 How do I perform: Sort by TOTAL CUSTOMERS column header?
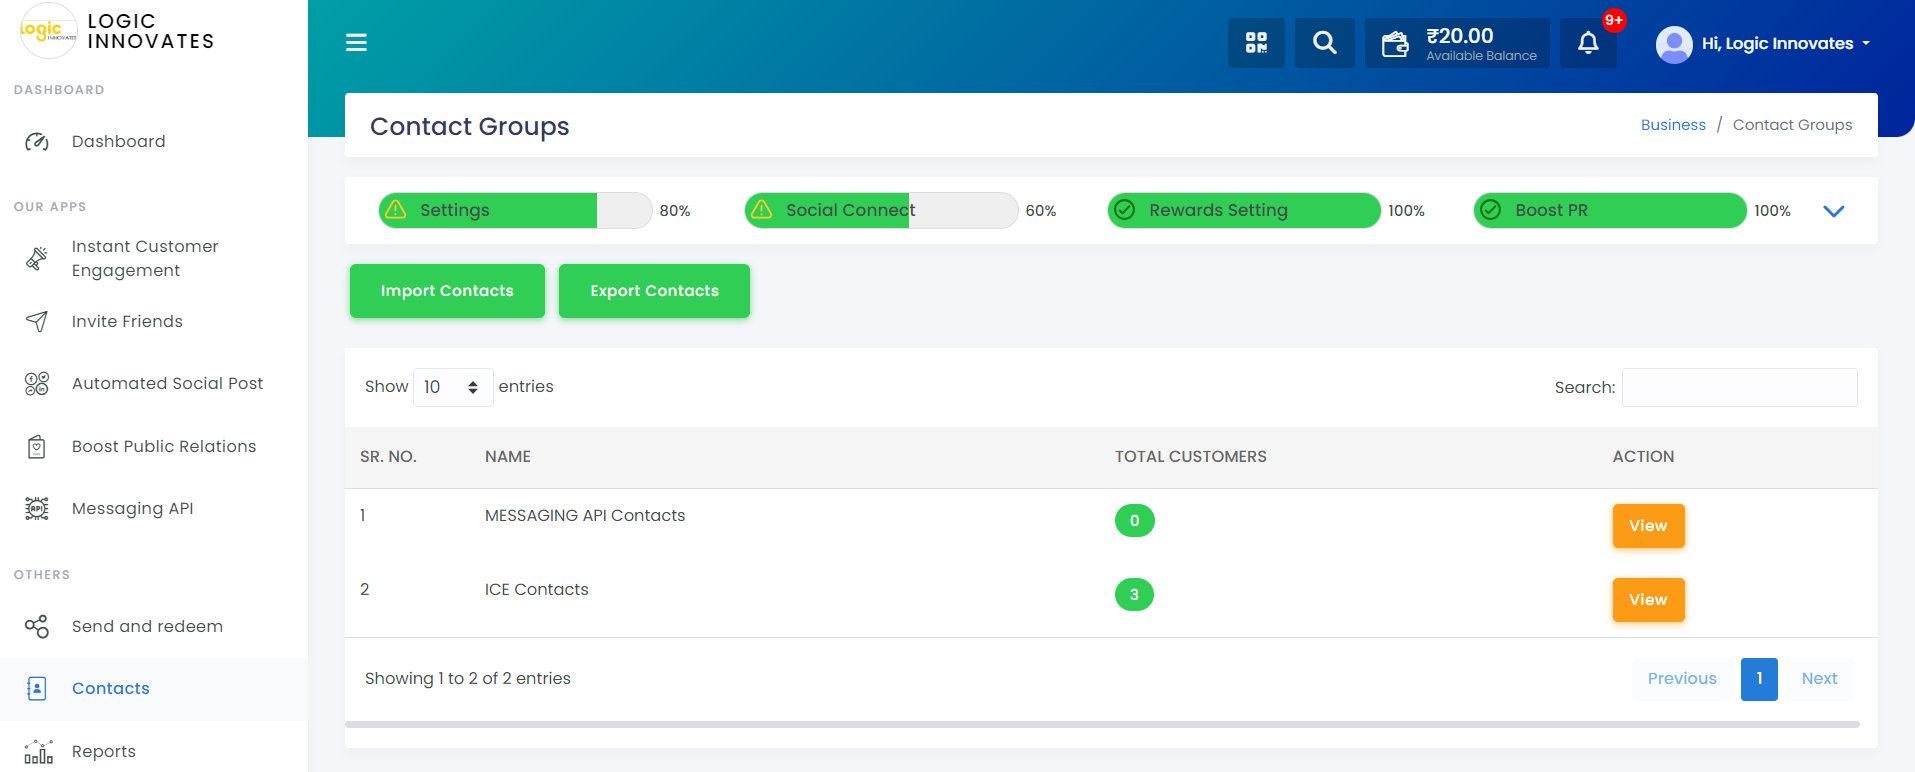1190,457
